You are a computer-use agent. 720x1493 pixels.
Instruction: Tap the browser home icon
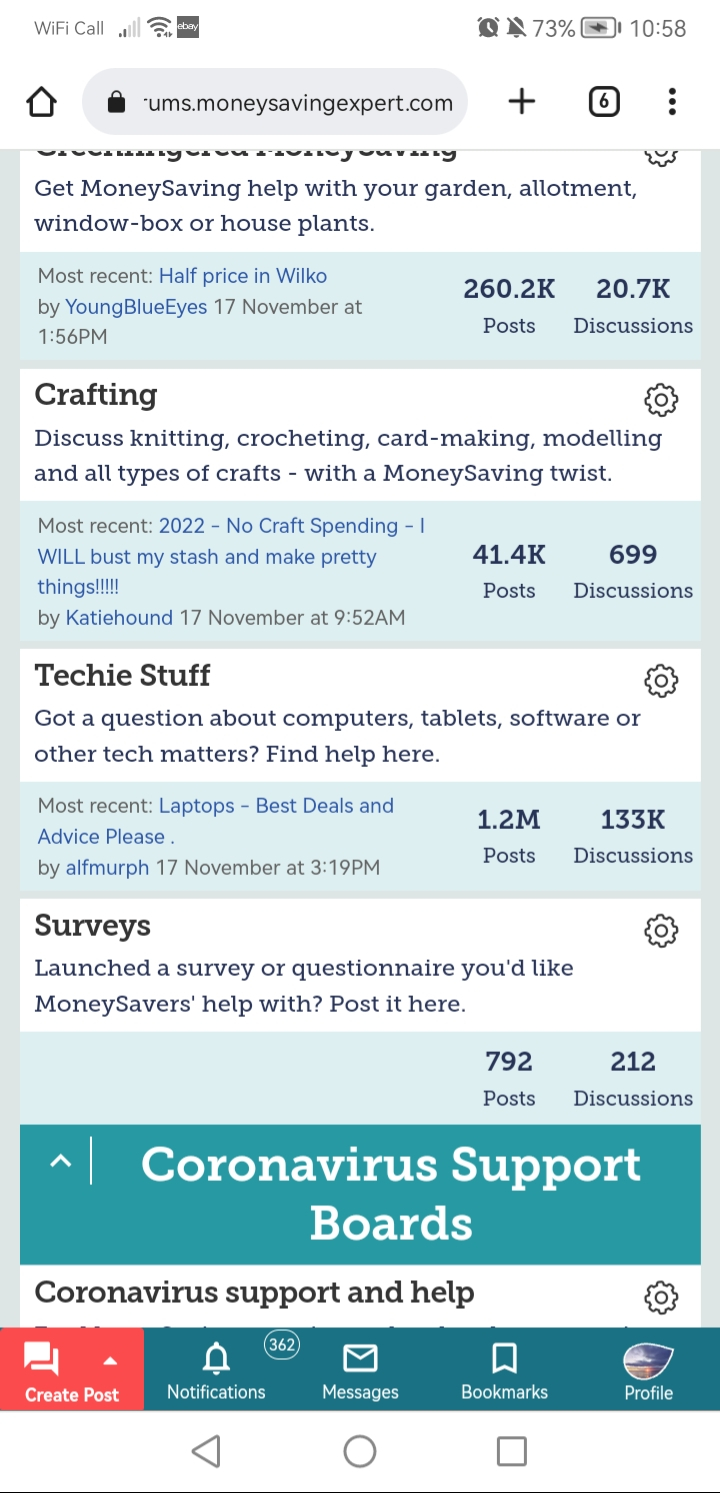[41, 101]
